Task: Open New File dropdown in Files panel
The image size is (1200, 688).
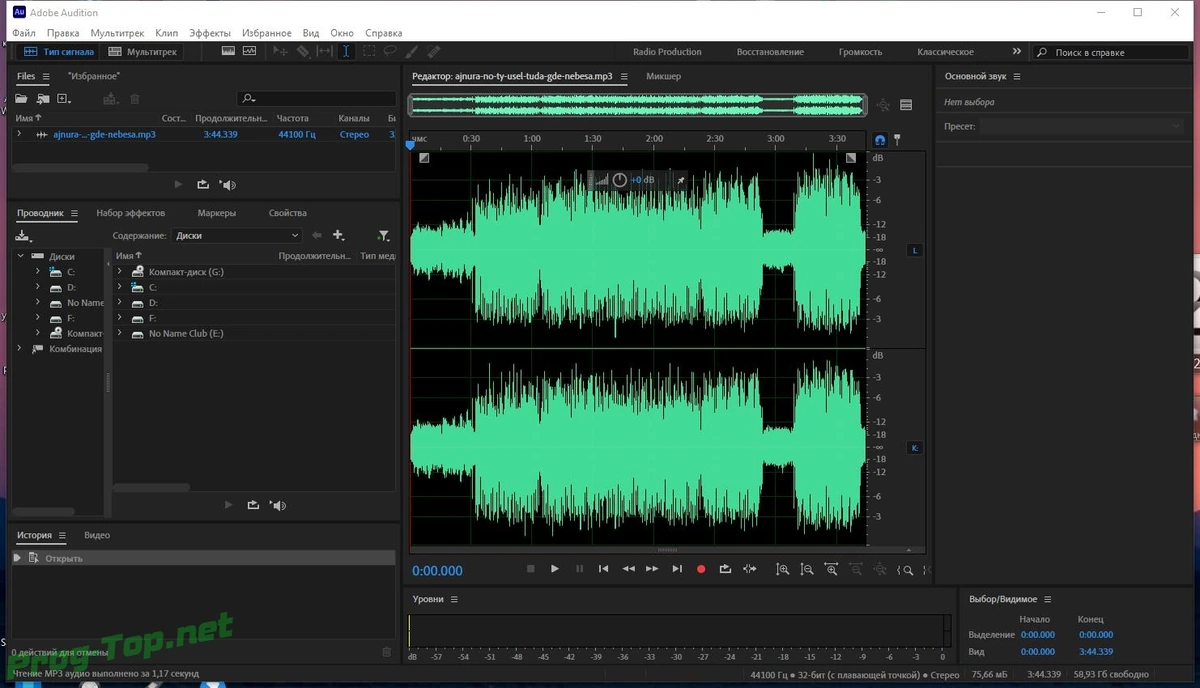Action: click(x=65, y=99)
